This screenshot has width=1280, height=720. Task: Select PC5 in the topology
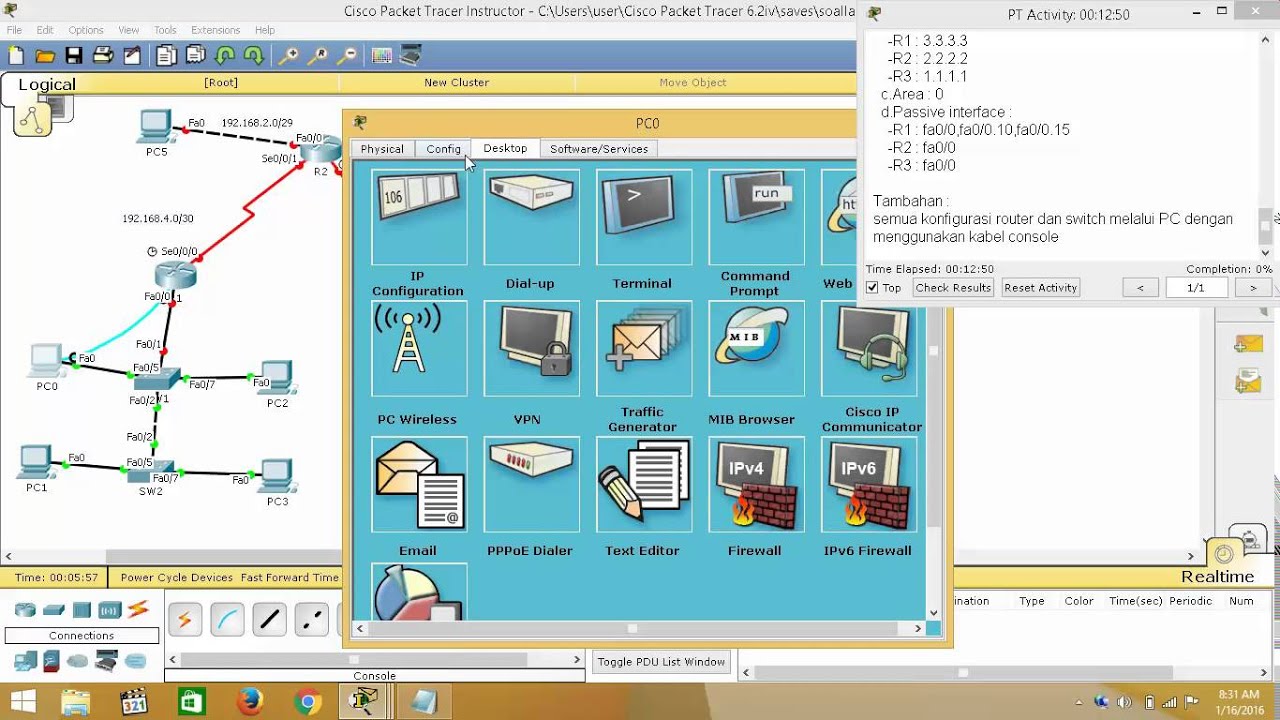click(155, 127)
